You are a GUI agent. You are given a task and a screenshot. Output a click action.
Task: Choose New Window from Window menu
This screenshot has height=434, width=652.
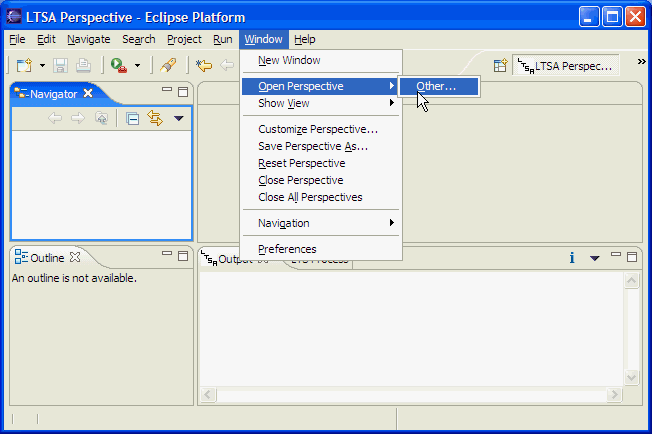pyautogui.click(x=321, y=61)
